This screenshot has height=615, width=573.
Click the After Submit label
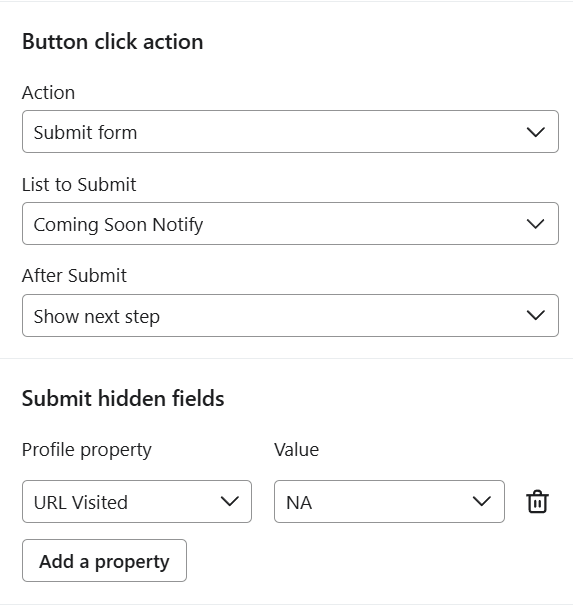click(74, 275)
